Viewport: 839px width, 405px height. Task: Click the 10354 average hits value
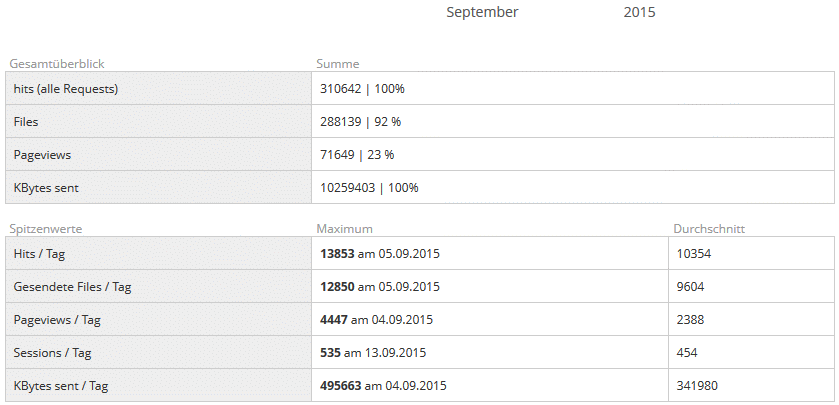[693, 254]
